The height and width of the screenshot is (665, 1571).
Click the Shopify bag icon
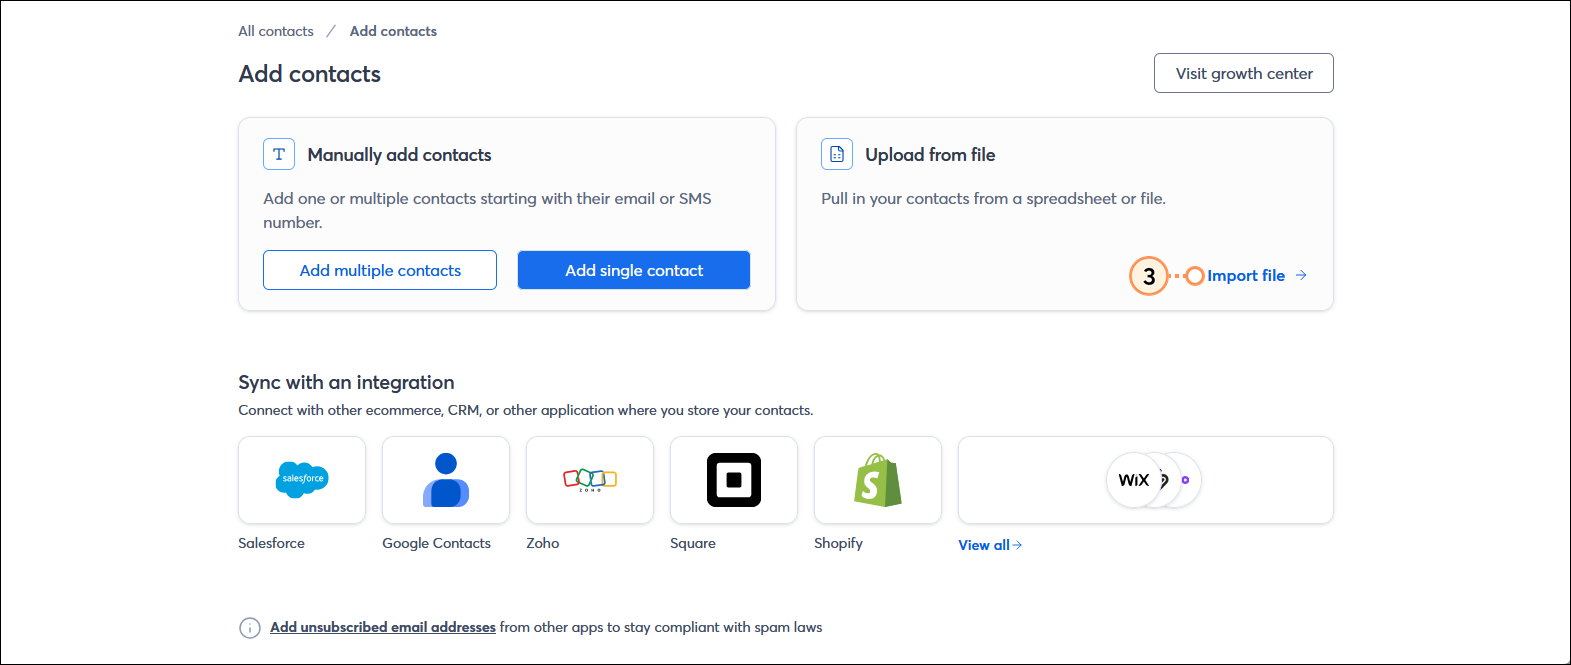(878, 480)
